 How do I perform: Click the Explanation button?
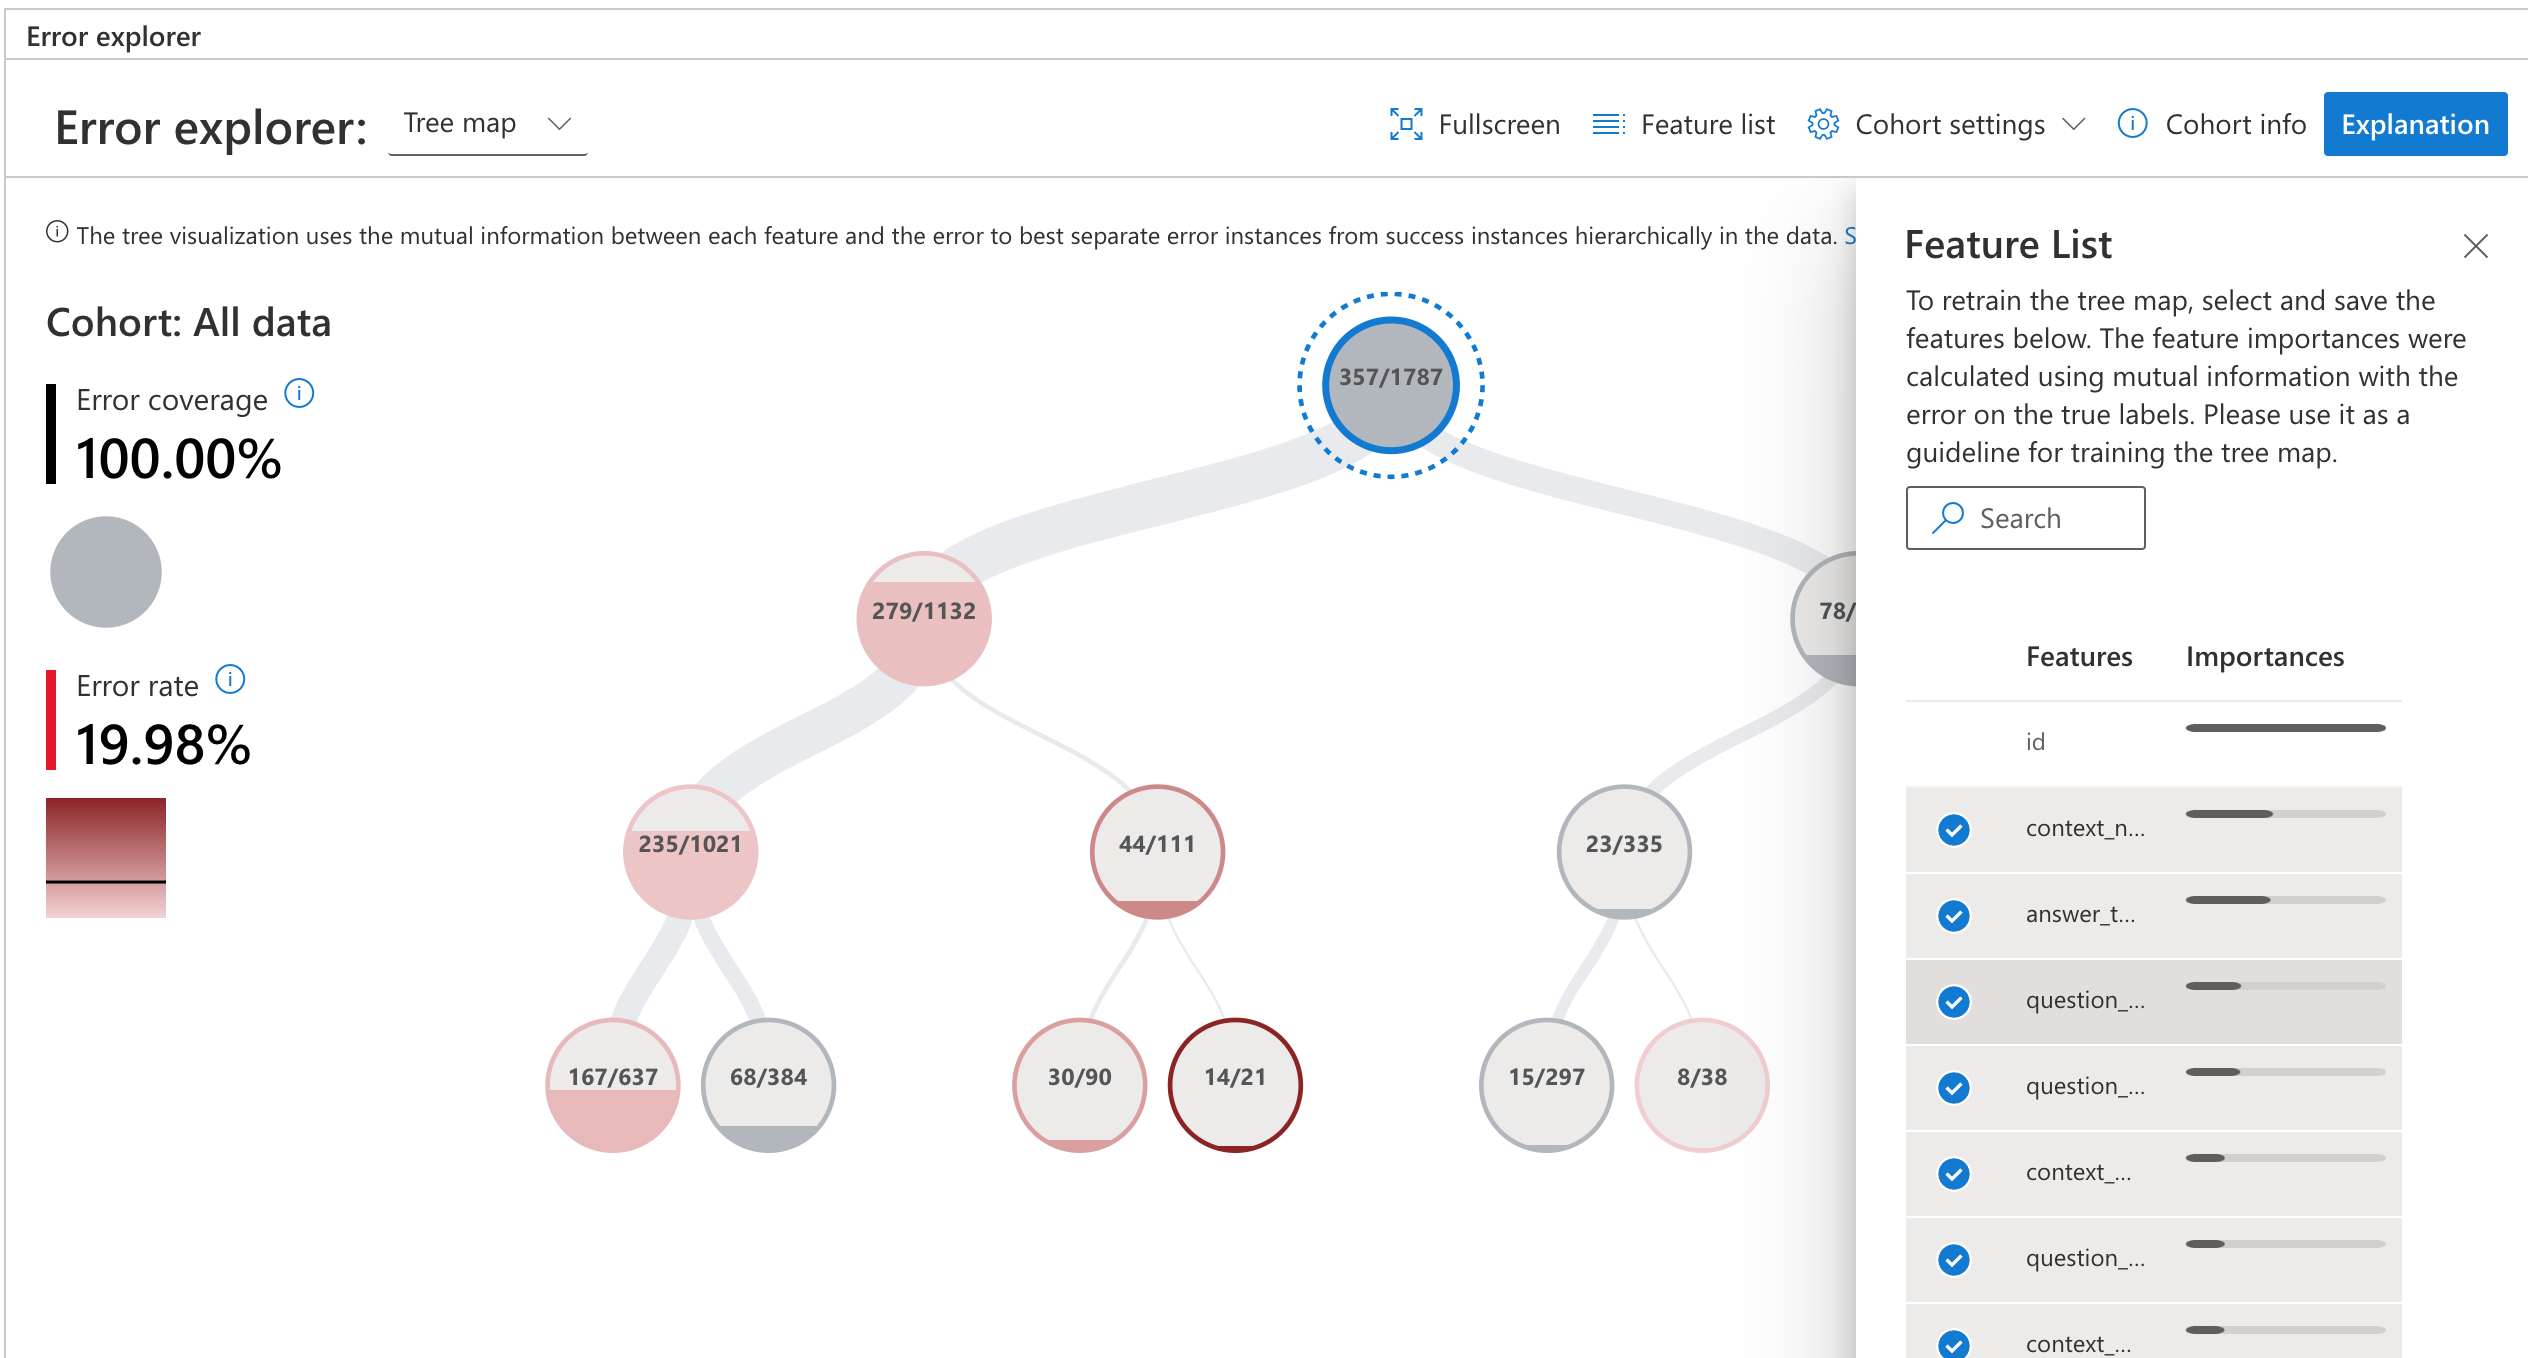[2415, 123]
